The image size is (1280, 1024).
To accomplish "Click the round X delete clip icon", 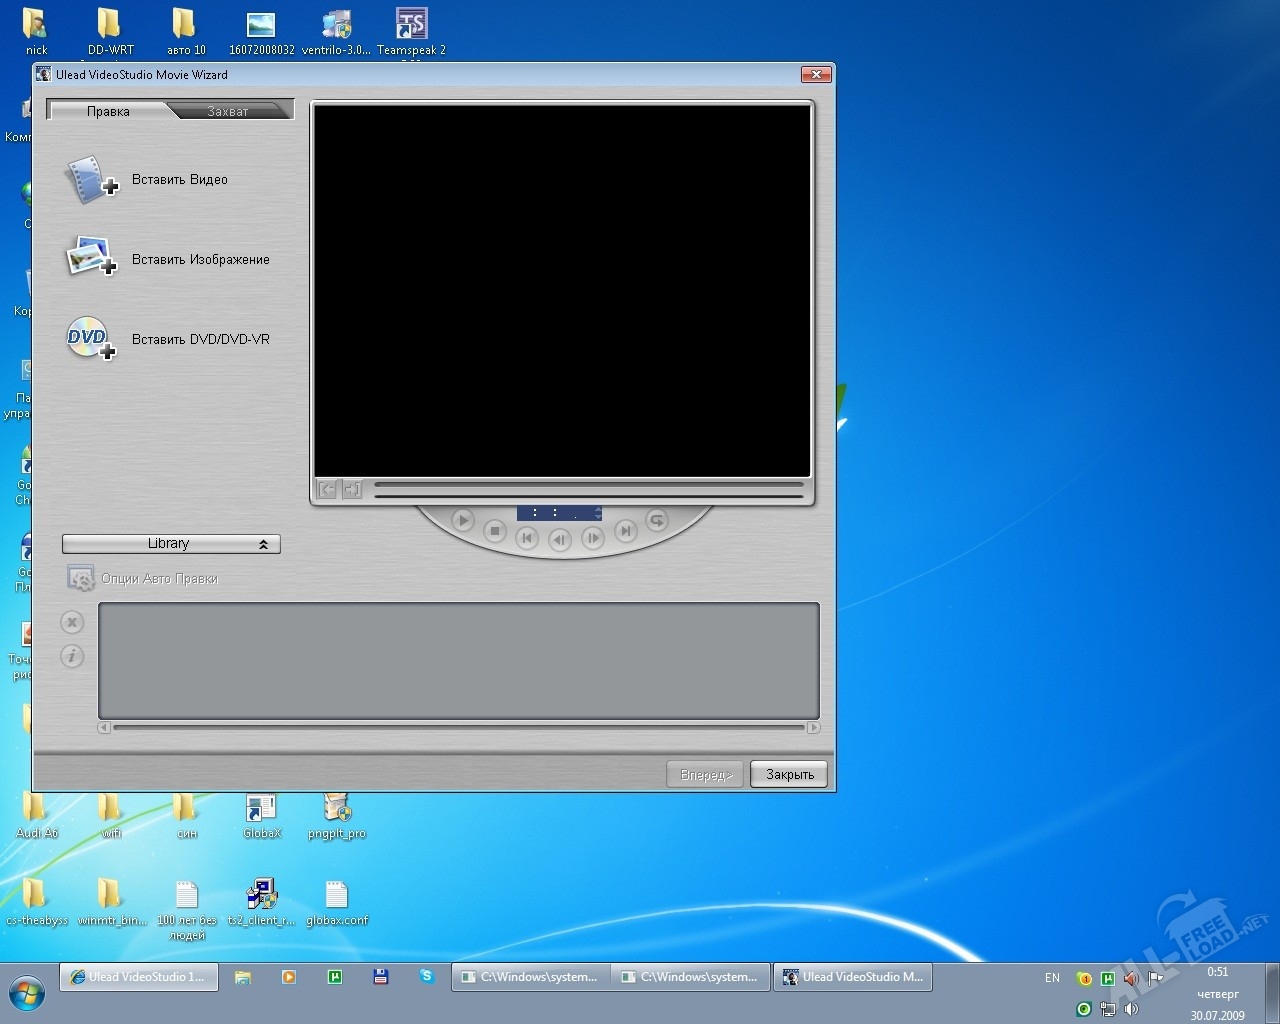I will (x=72, y=622).
